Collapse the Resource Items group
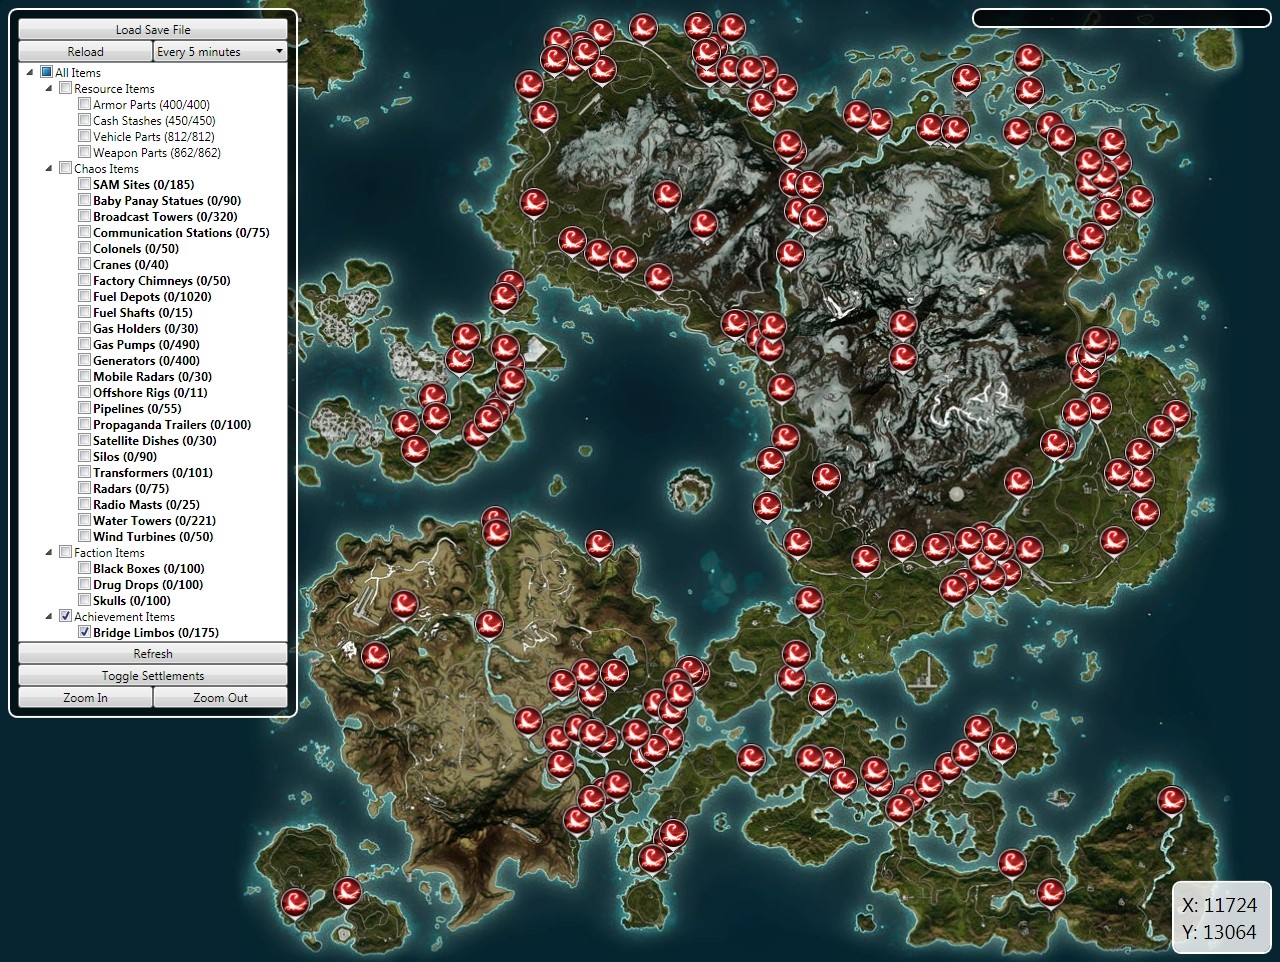The width and height of the screenshot is (1280, 962). pyautogui.click(x=49, y=88)
